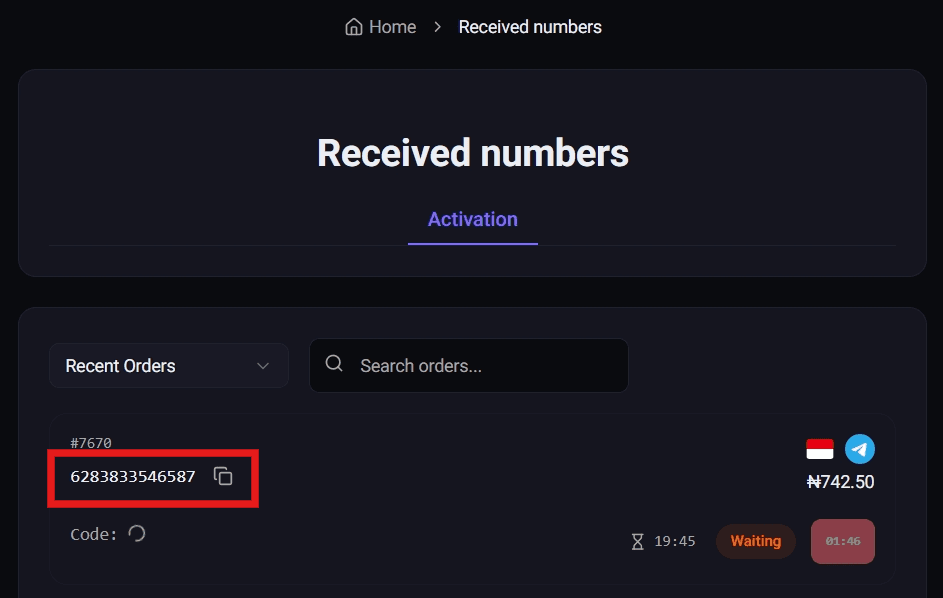Open the Recent Orders dropdown
Viewport: 943px width, 598px height.
[168, 366]
